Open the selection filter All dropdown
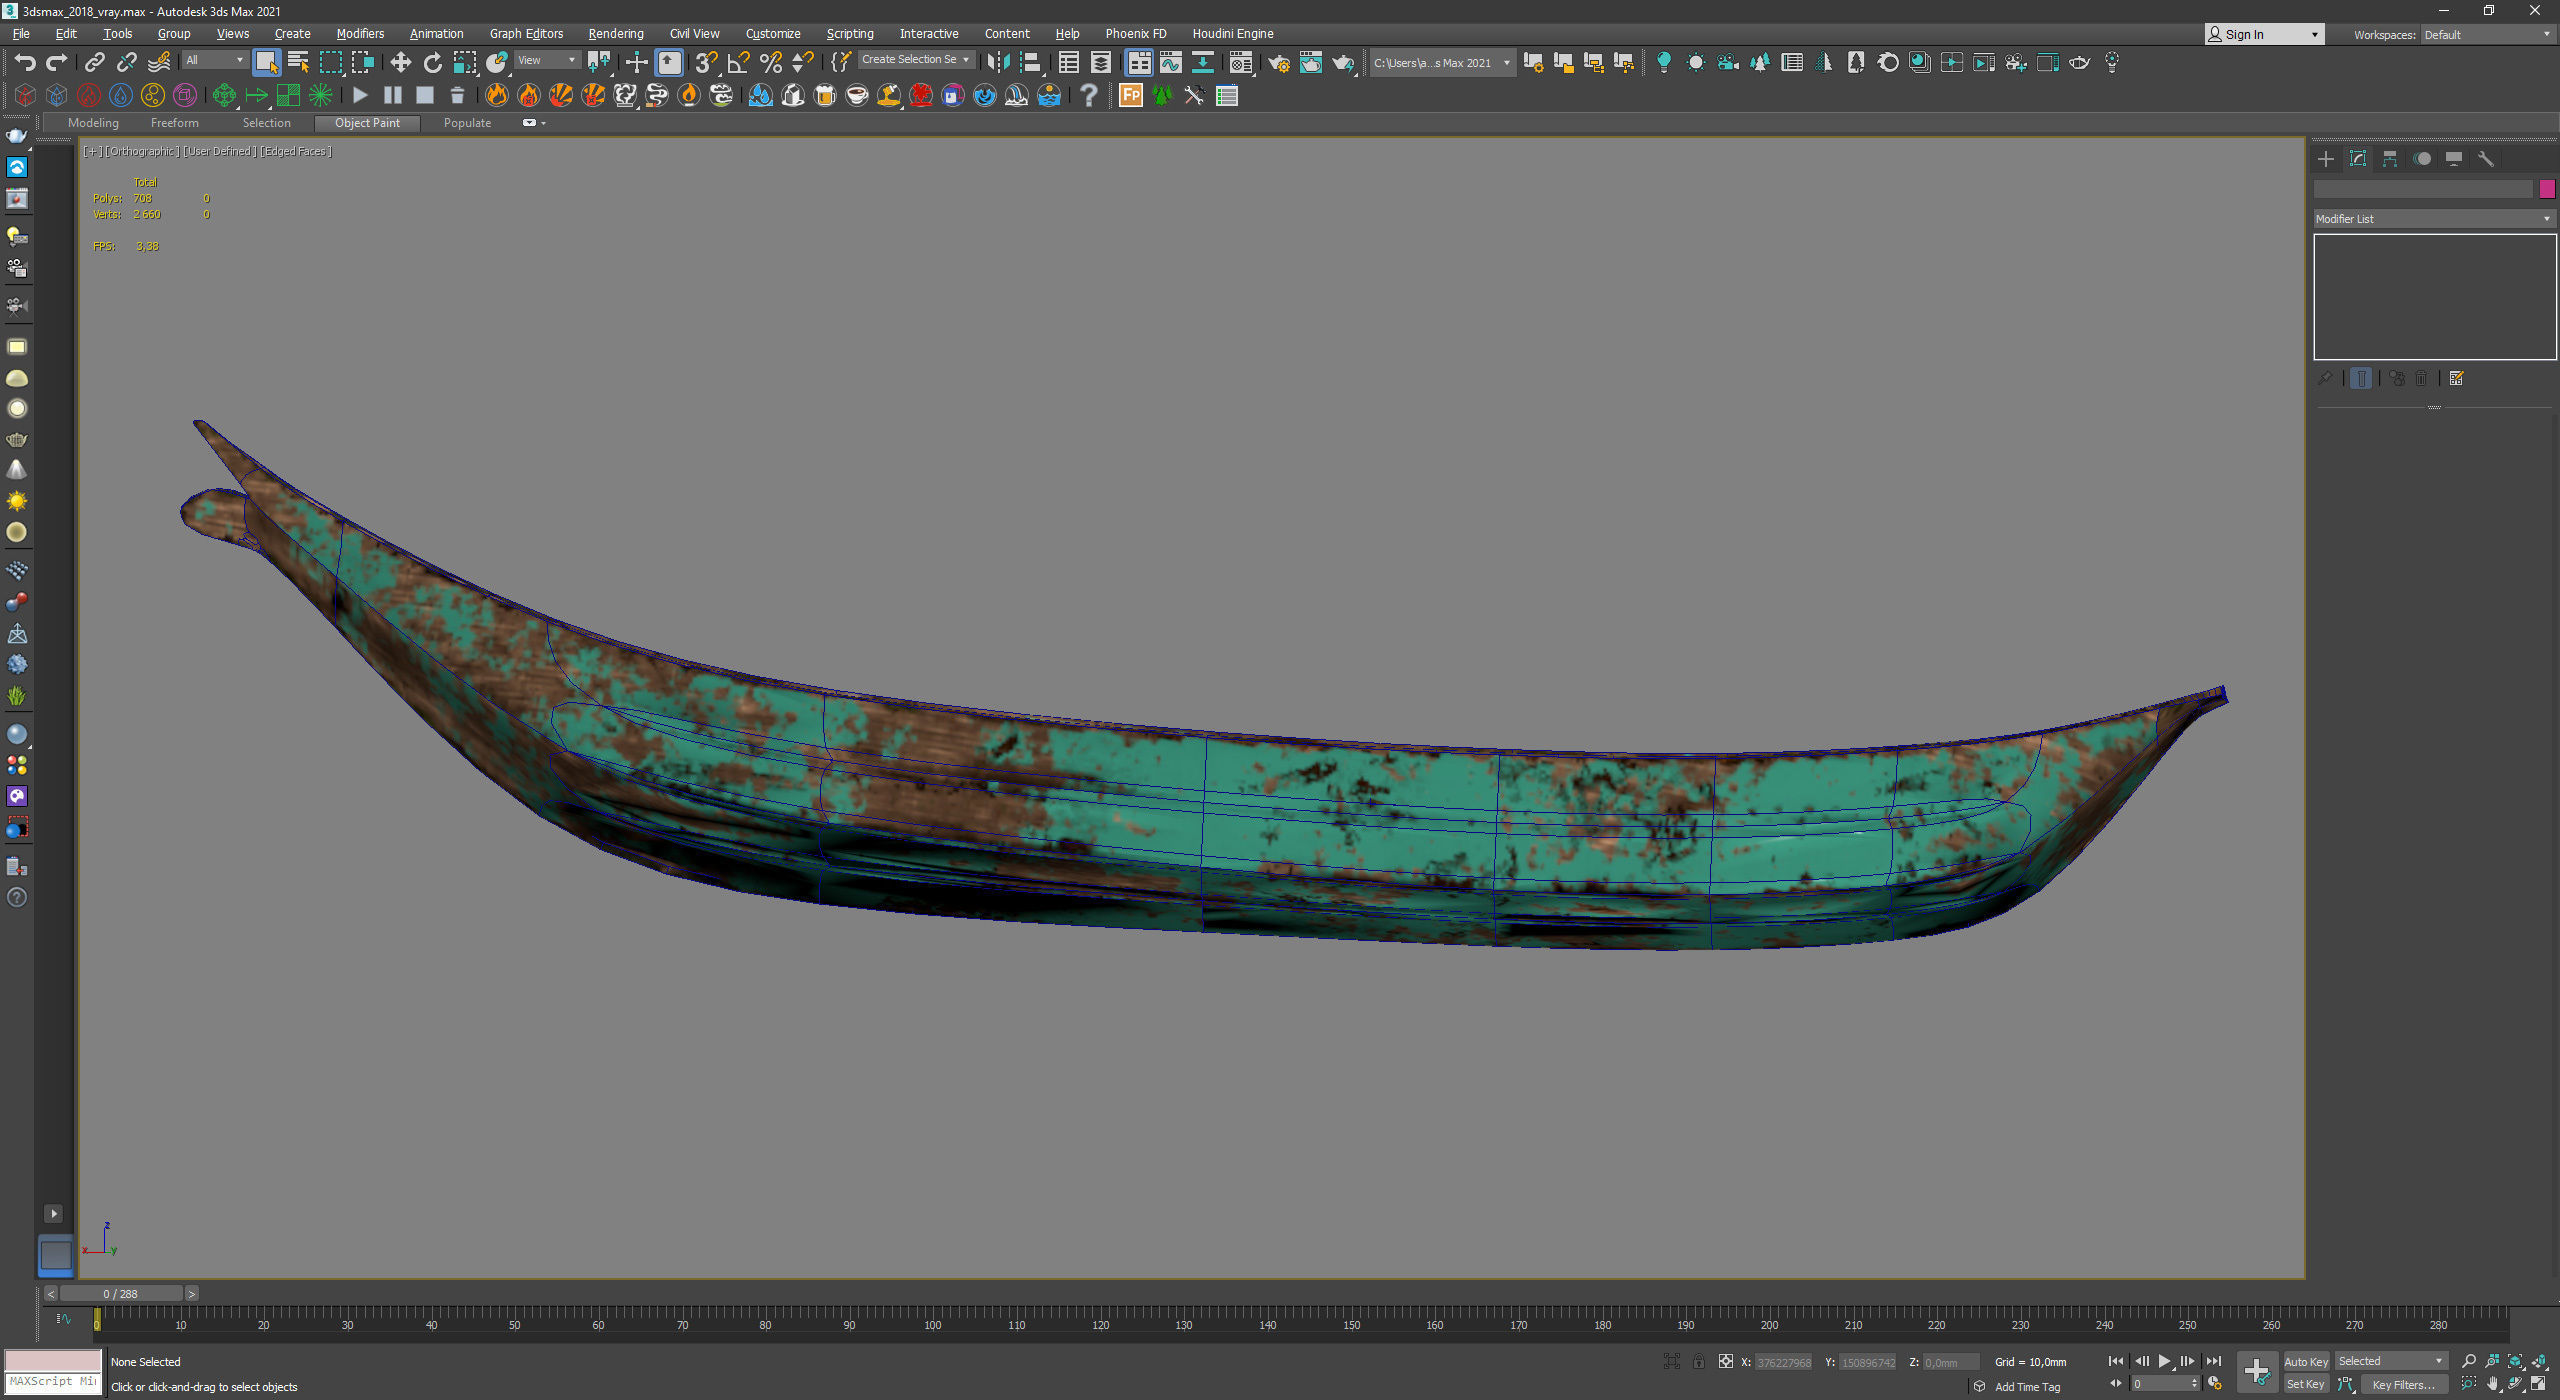This screenshot has height=1400, width=2560. tap(214, 61)
